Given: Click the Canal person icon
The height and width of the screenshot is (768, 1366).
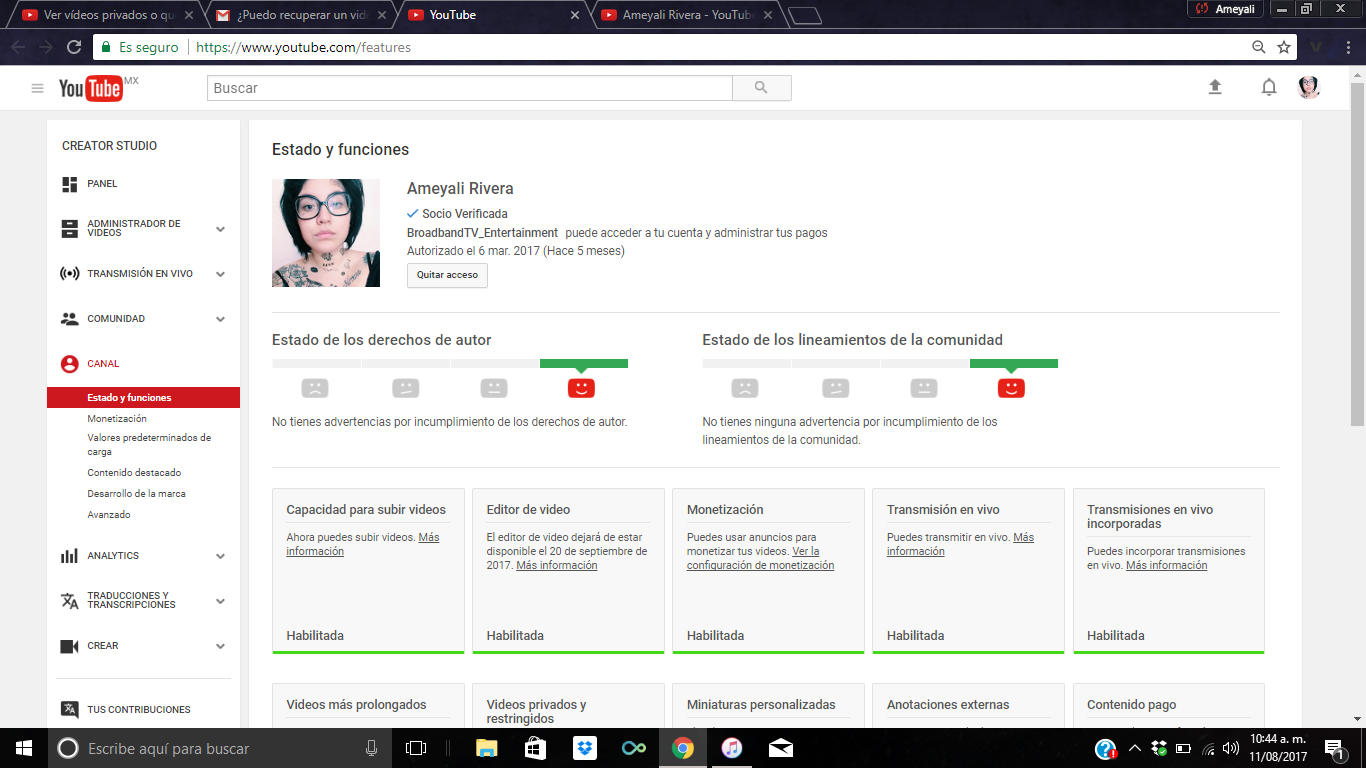Looking at the screenshot, I should point(70,364).
